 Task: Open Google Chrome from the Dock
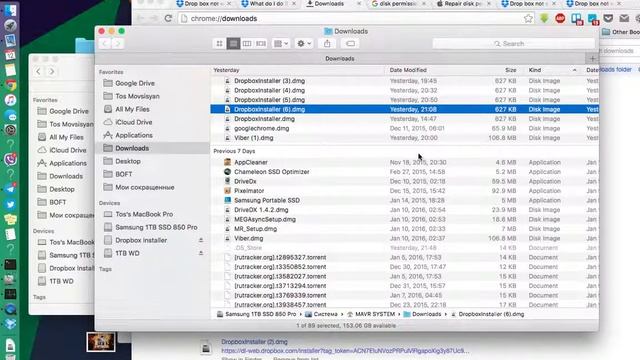(x=10, y=85)
